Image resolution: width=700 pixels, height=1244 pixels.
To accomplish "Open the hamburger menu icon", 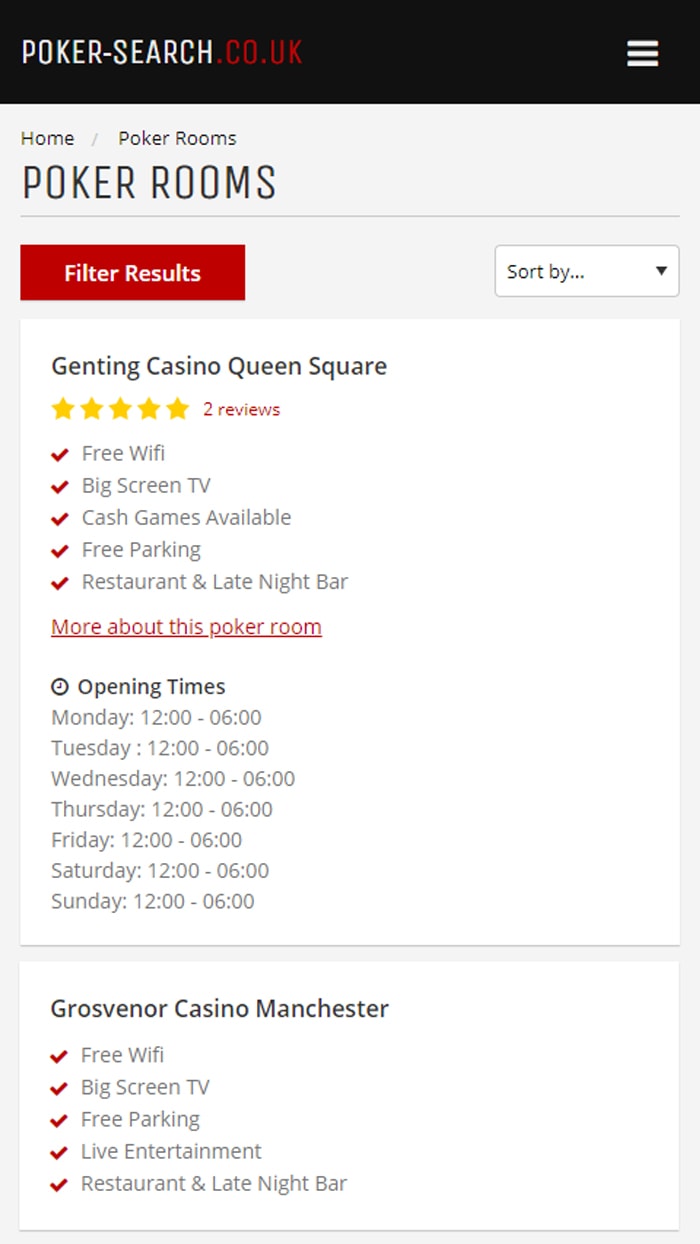I will click(642, 53).
